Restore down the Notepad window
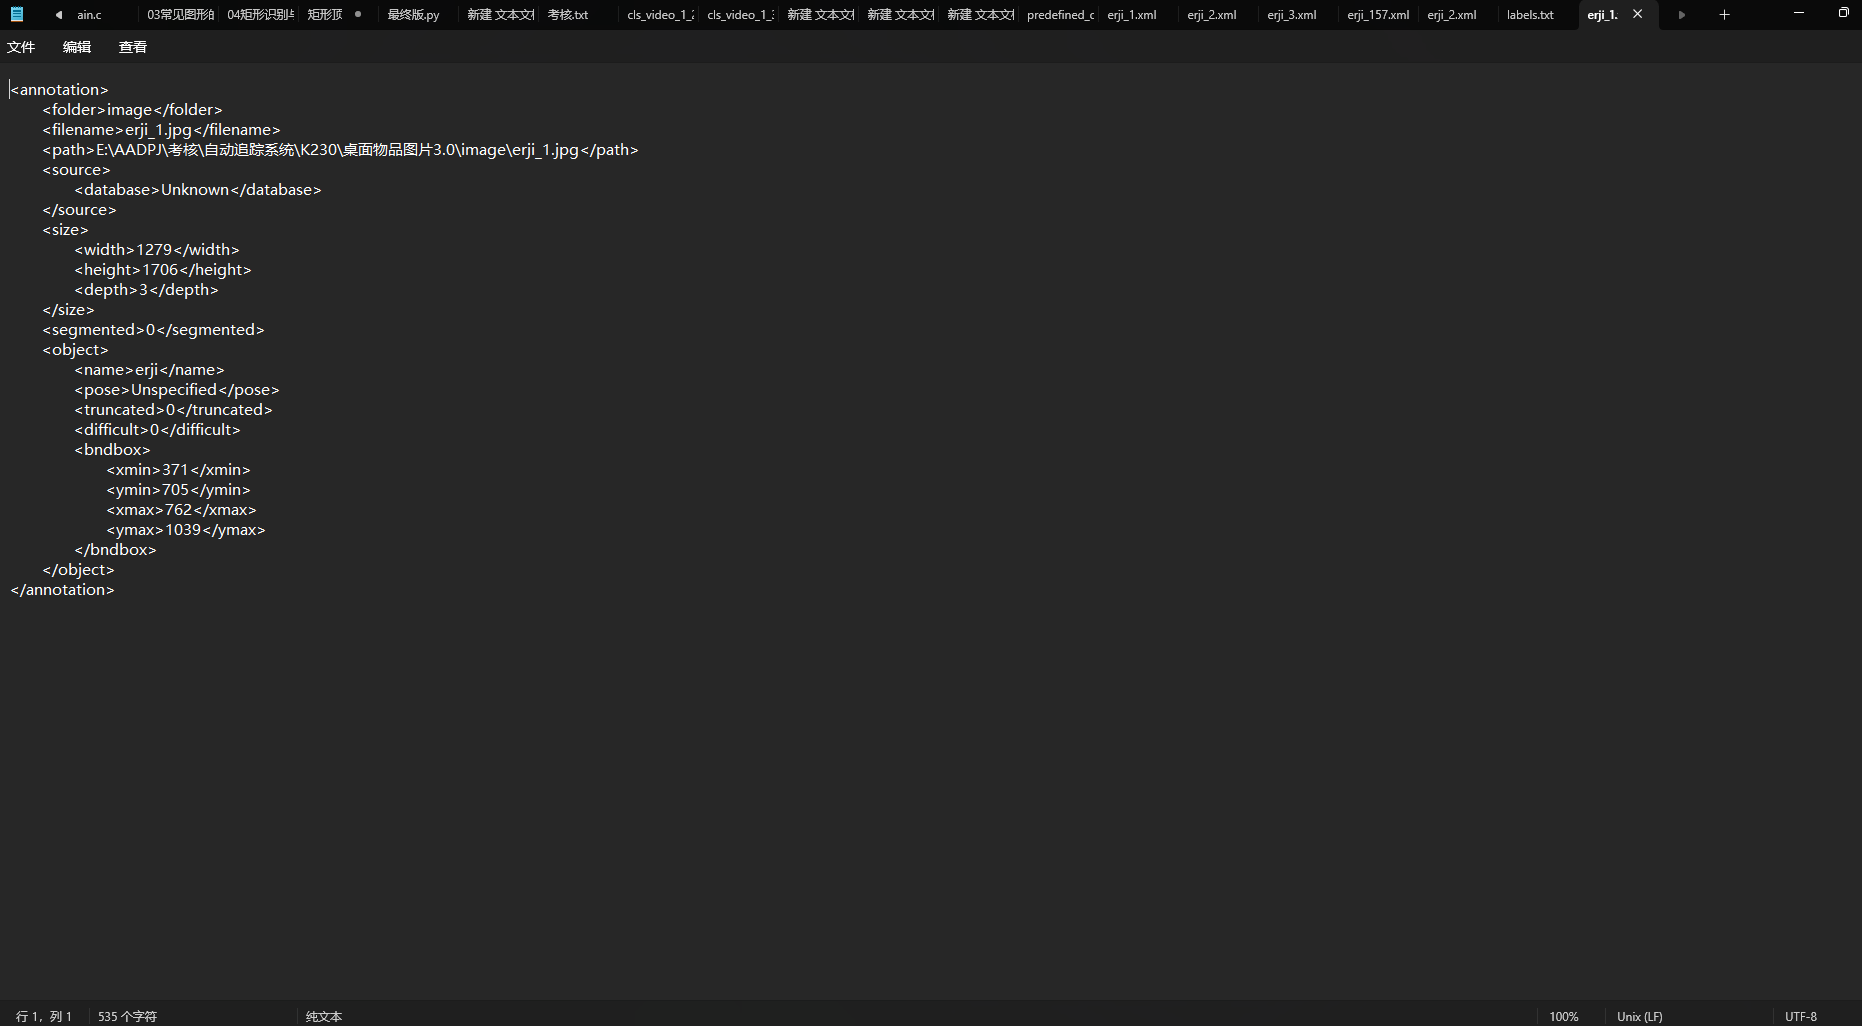The image size is (1862, 1026). click(x=1843, y=13)
